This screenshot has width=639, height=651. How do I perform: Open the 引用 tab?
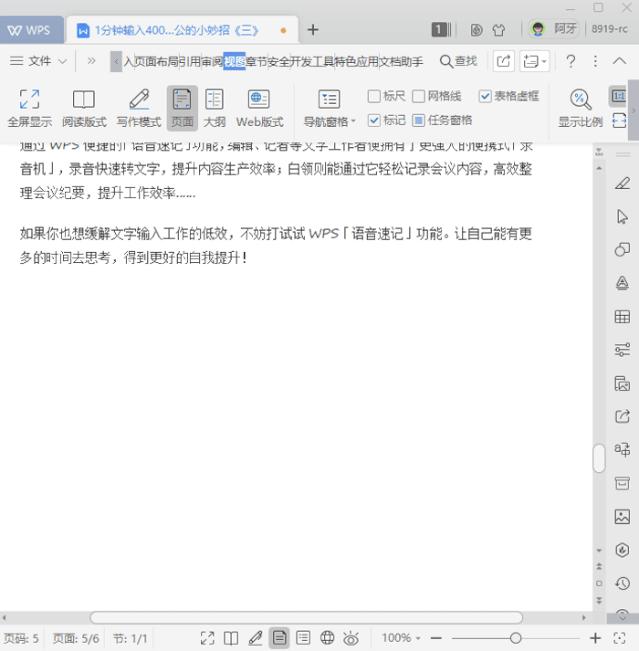pyautogui.click(x=190, y=61)
